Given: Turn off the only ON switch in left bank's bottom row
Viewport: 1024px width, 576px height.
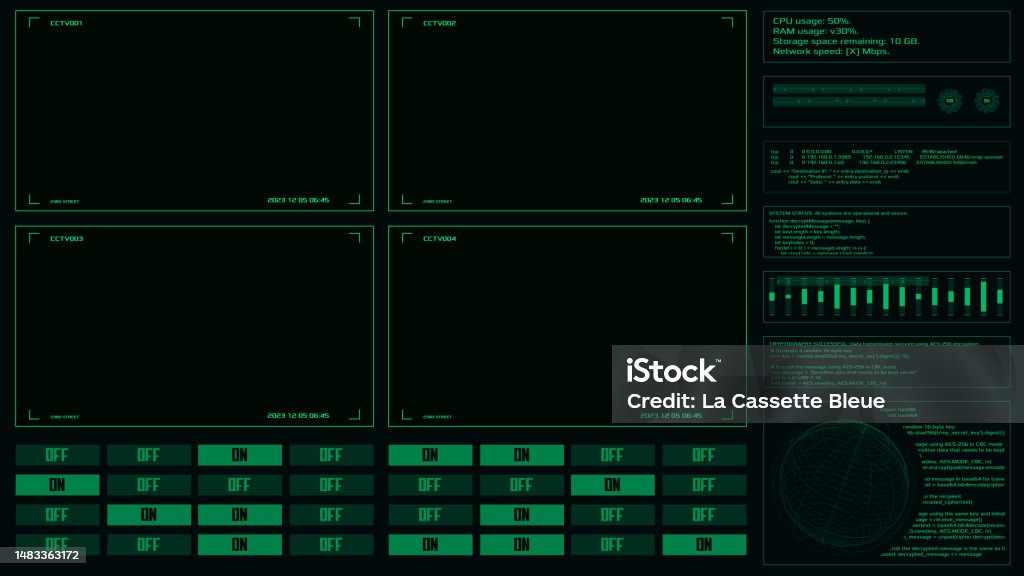Looking at the screenshot, I should click(x=240, y=544).
